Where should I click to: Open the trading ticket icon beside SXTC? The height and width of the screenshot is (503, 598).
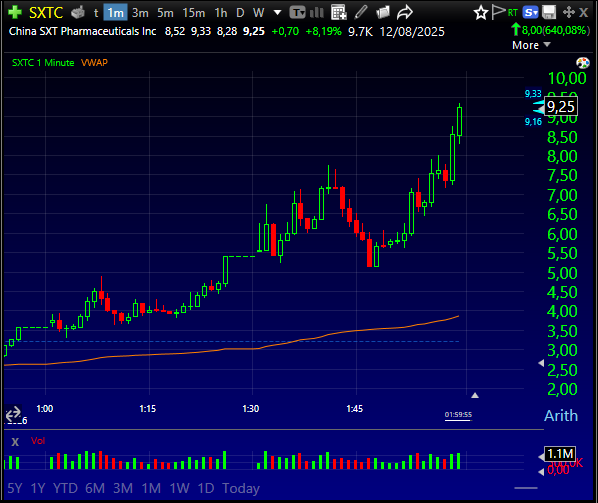coord(78,13)
